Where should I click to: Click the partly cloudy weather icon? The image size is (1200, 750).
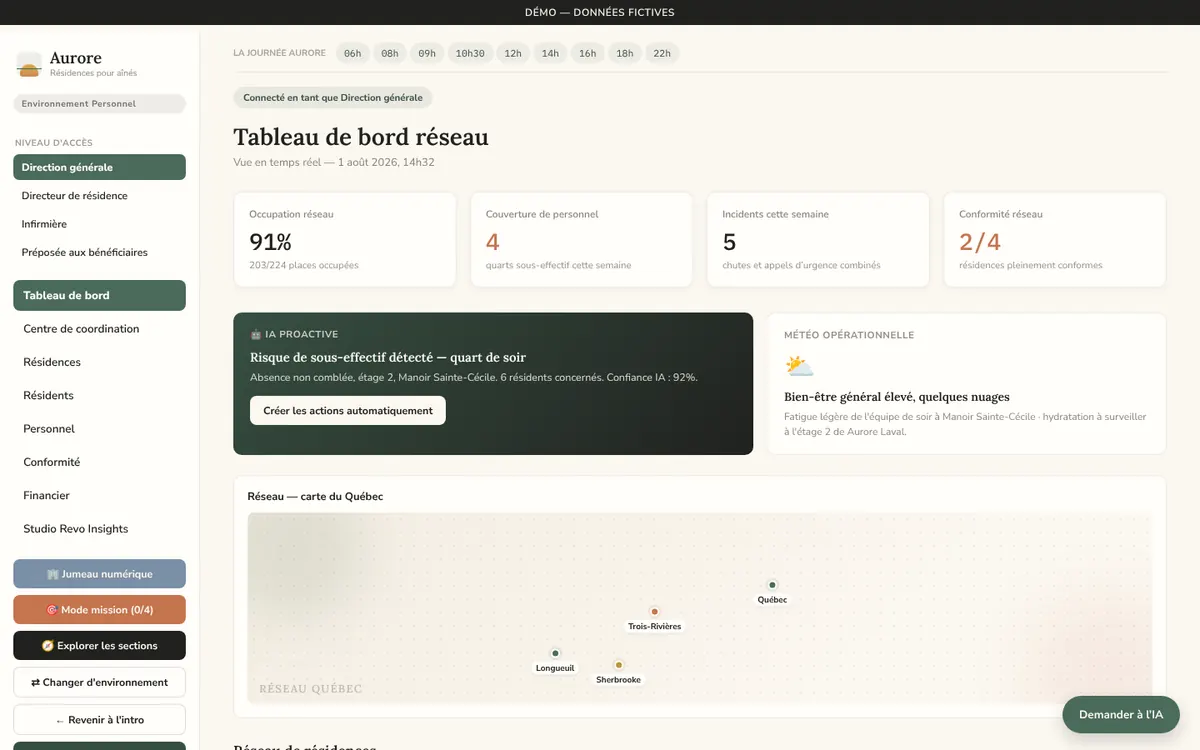coord(799,366)
